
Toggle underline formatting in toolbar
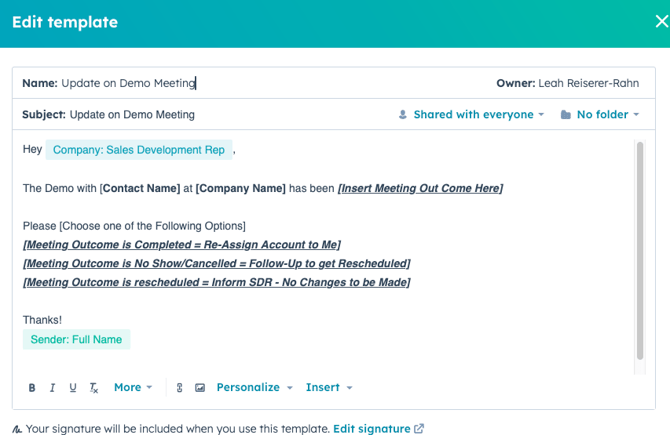click(73, 388)
